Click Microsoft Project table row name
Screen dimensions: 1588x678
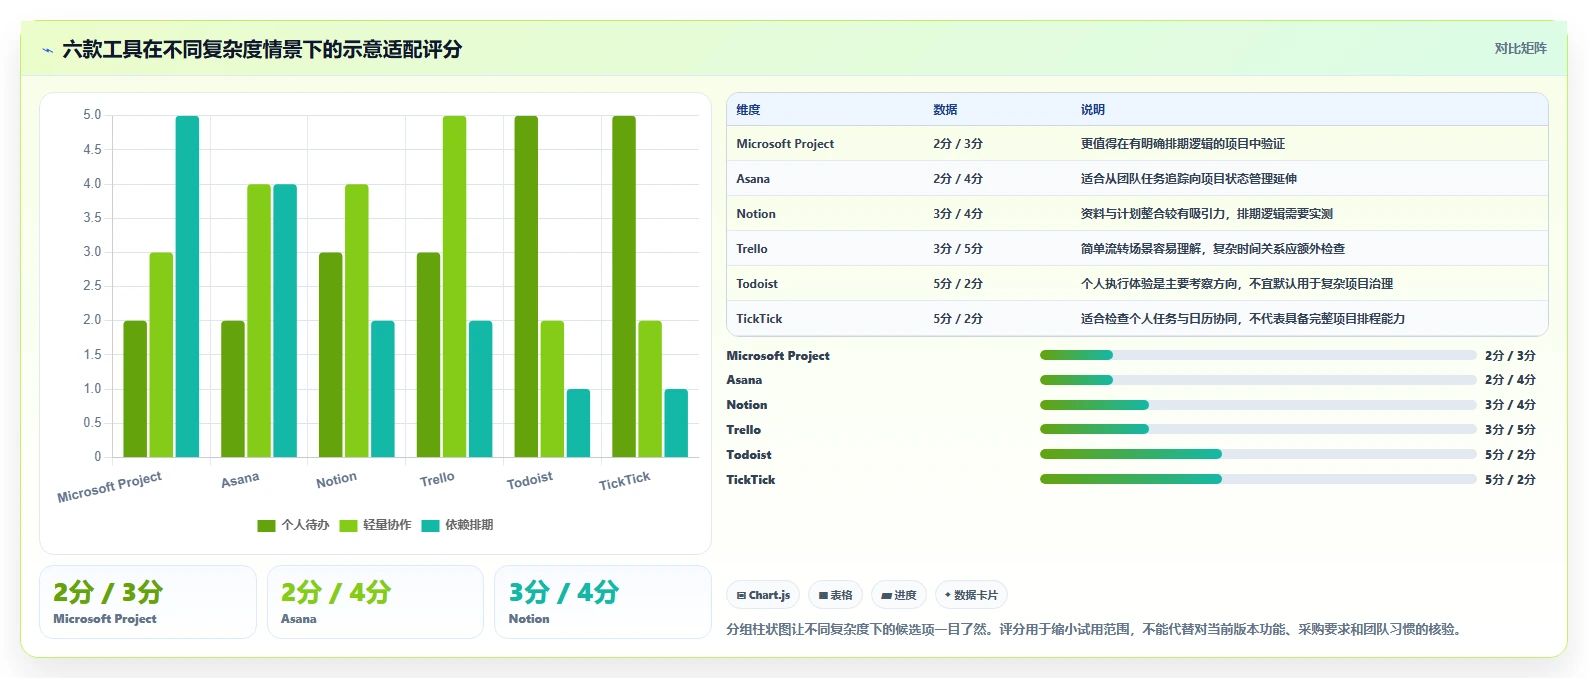point(785,144)
